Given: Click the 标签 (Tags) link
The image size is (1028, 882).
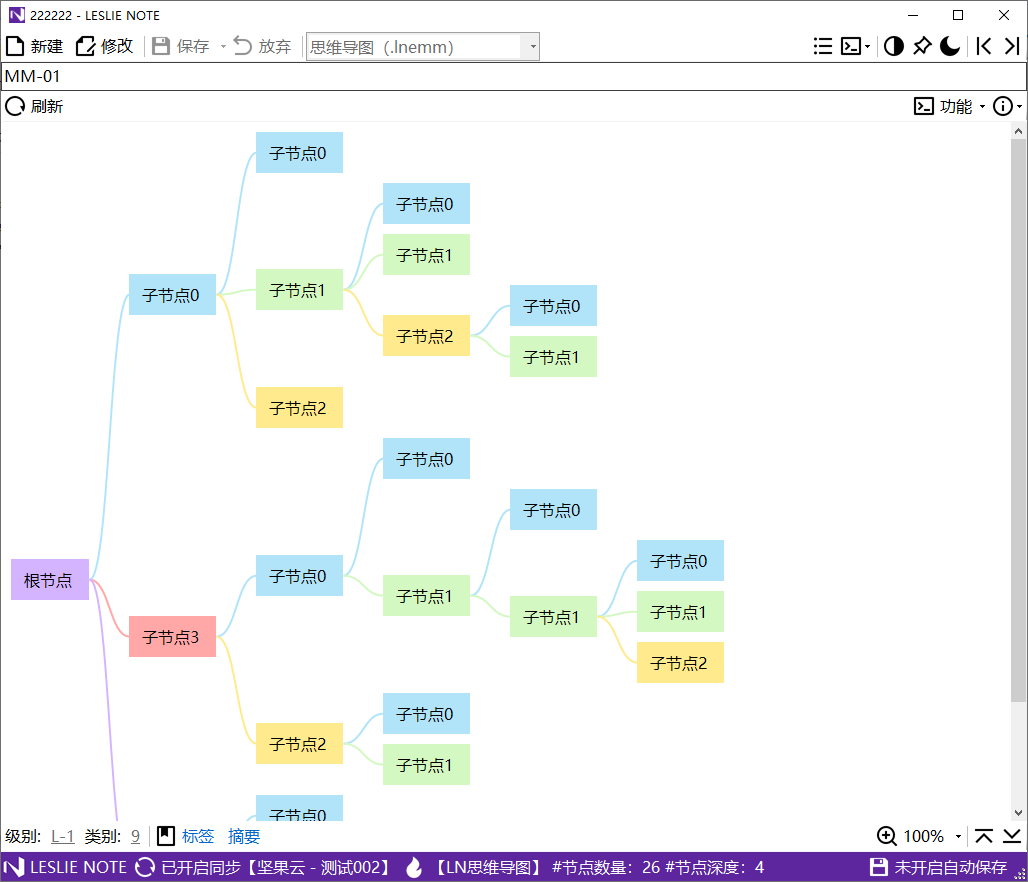Looking at the screenshot, I should click(198, 837).
